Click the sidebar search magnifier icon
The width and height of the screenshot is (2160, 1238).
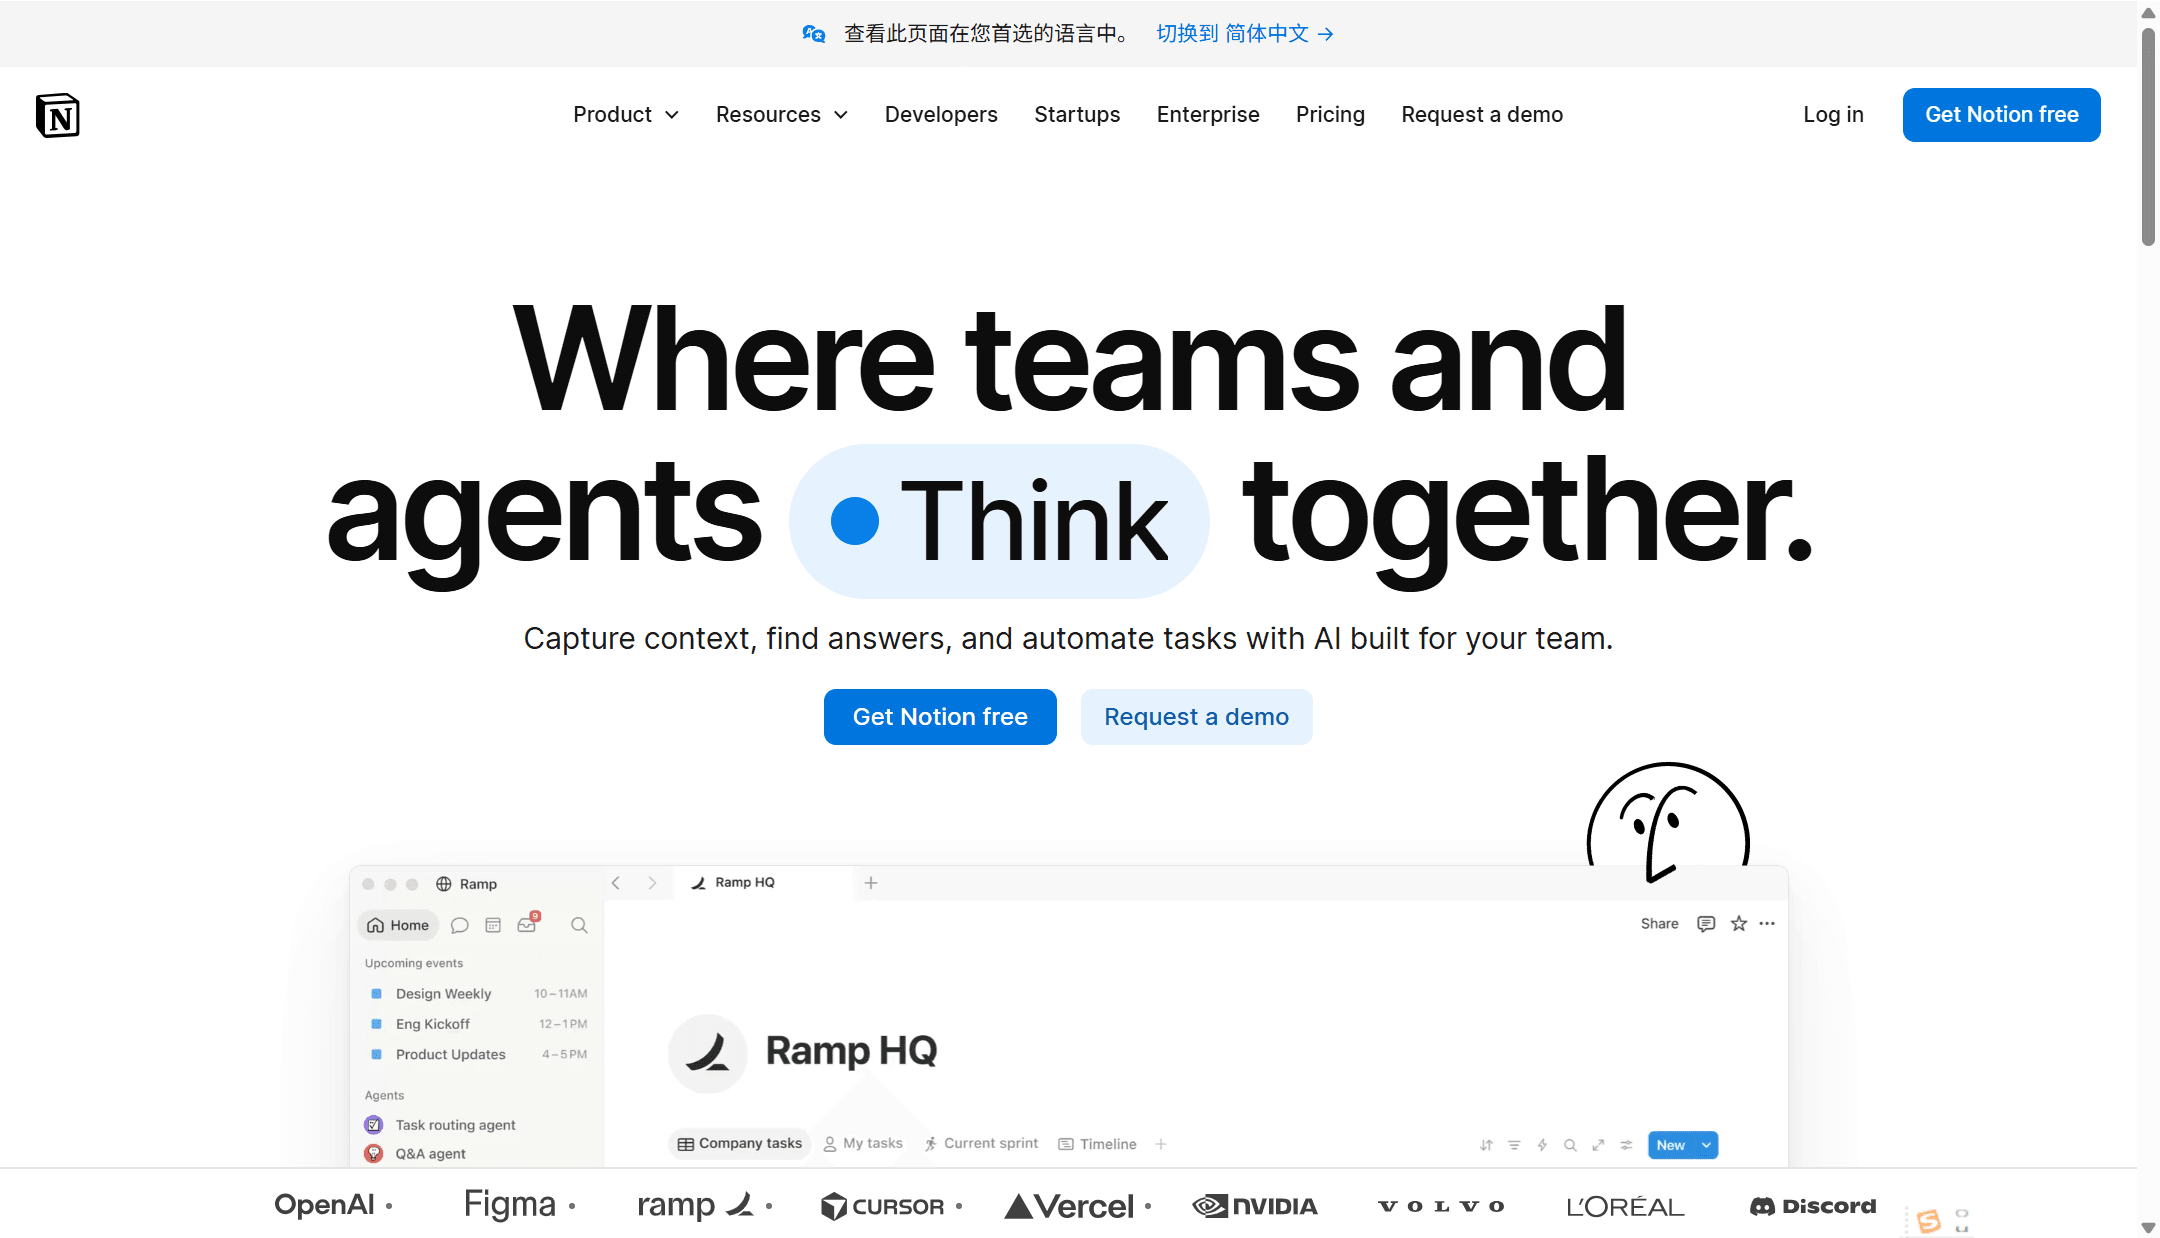579,925
